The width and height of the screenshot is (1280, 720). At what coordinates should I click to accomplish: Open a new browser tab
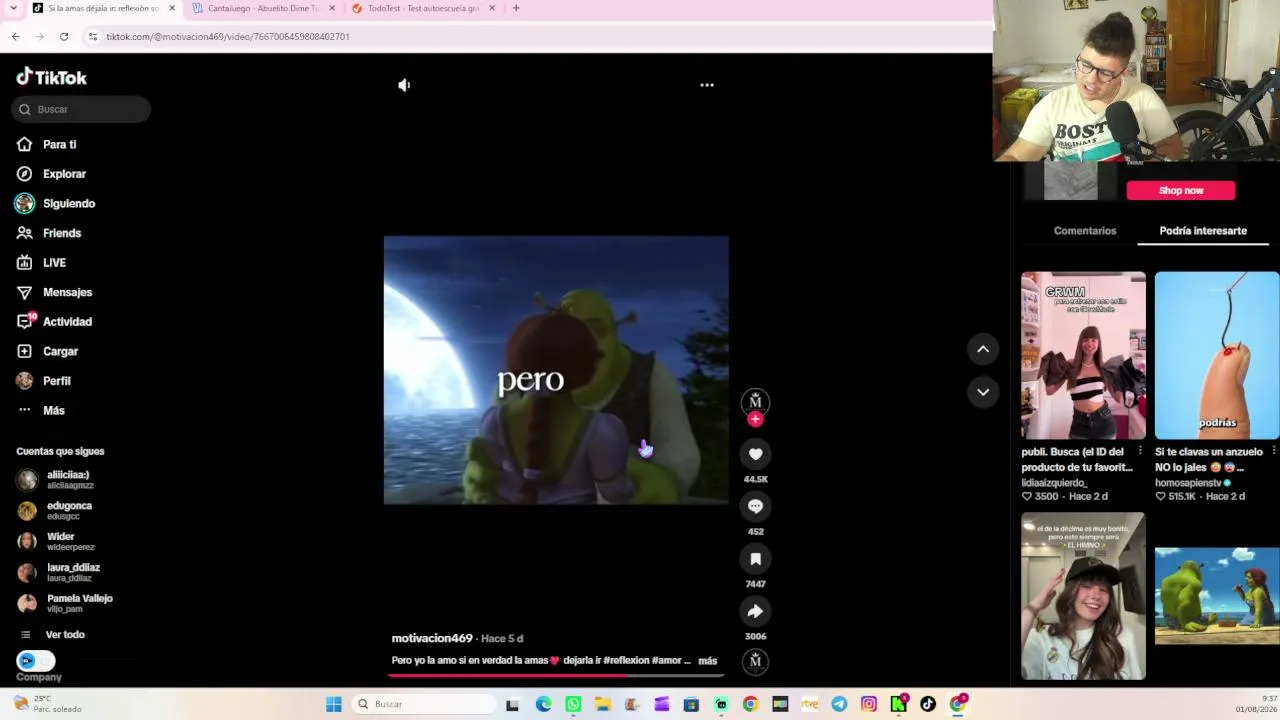pos(516,8)
